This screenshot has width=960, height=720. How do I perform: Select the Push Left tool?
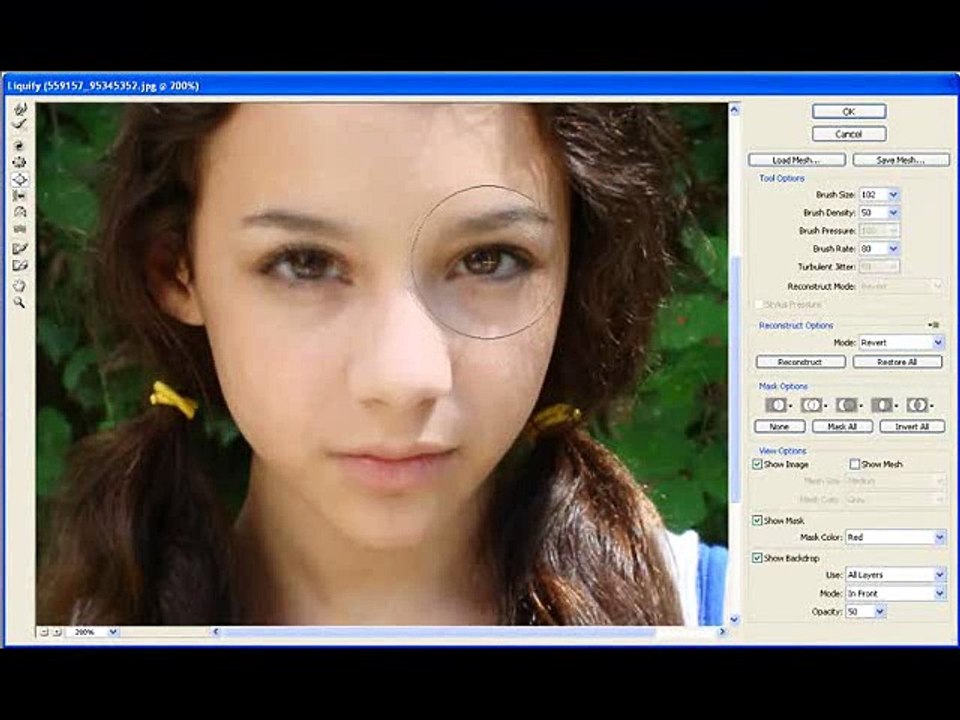[20, 196]
